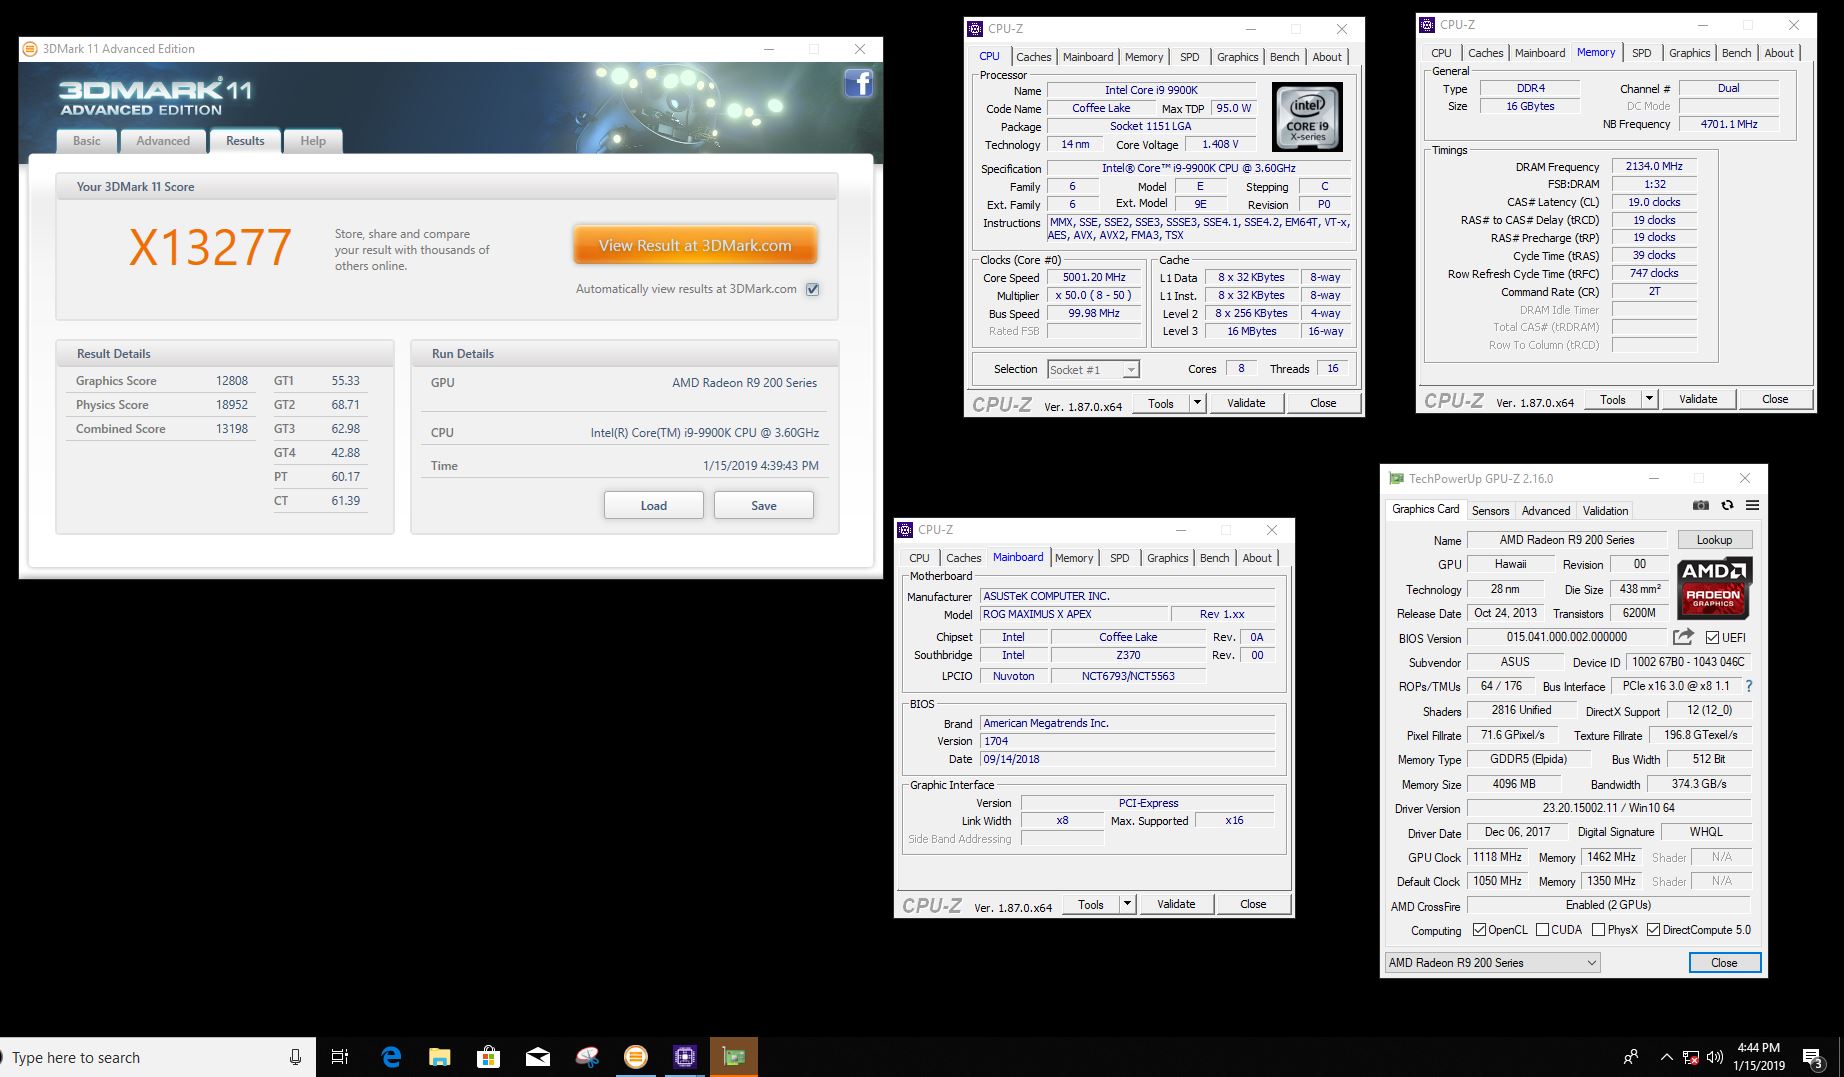Switch to the Basic tab in 3DMark 11
Image resolution: width=1844 pixels, height=1077 pixels.
(87, 141)
